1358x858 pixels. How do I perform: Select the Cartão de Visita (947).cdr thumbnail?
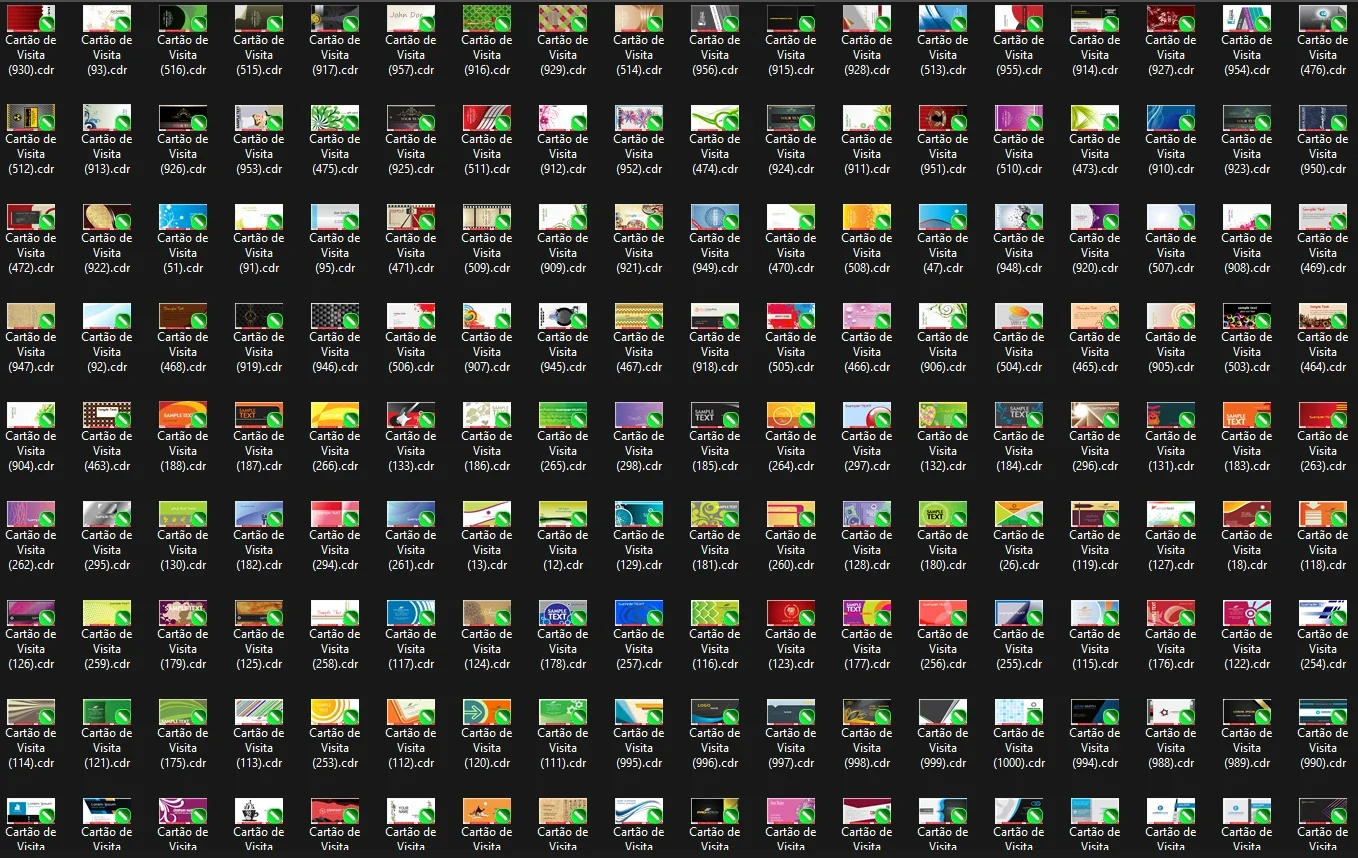point(31,315)
